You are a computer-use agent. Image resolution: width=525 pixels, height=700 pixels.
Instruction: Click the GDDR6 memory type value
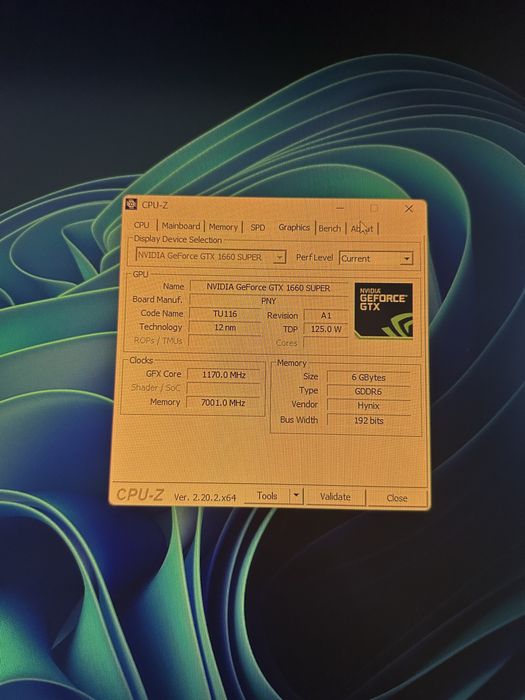point(368,392)
